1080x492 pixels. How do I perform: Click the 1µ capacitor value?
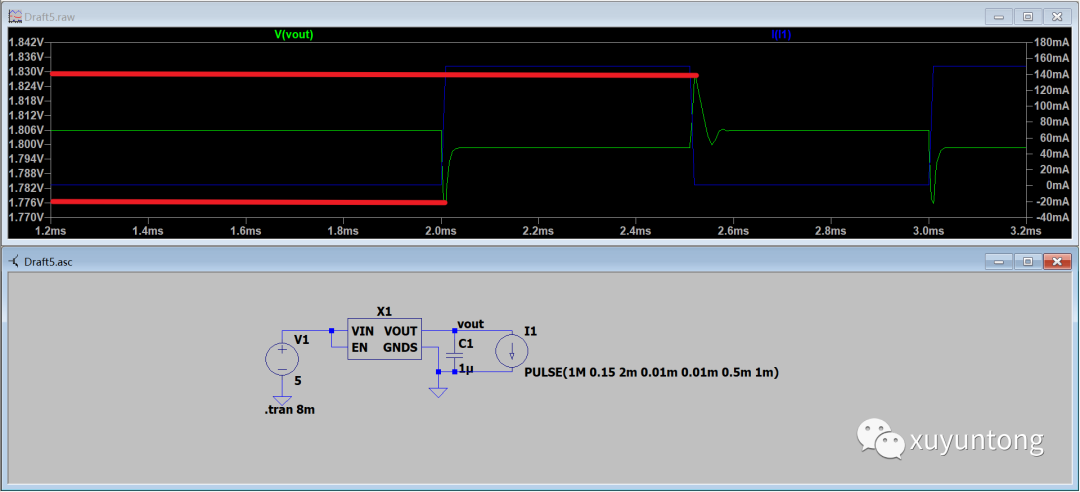coord(466,369)
